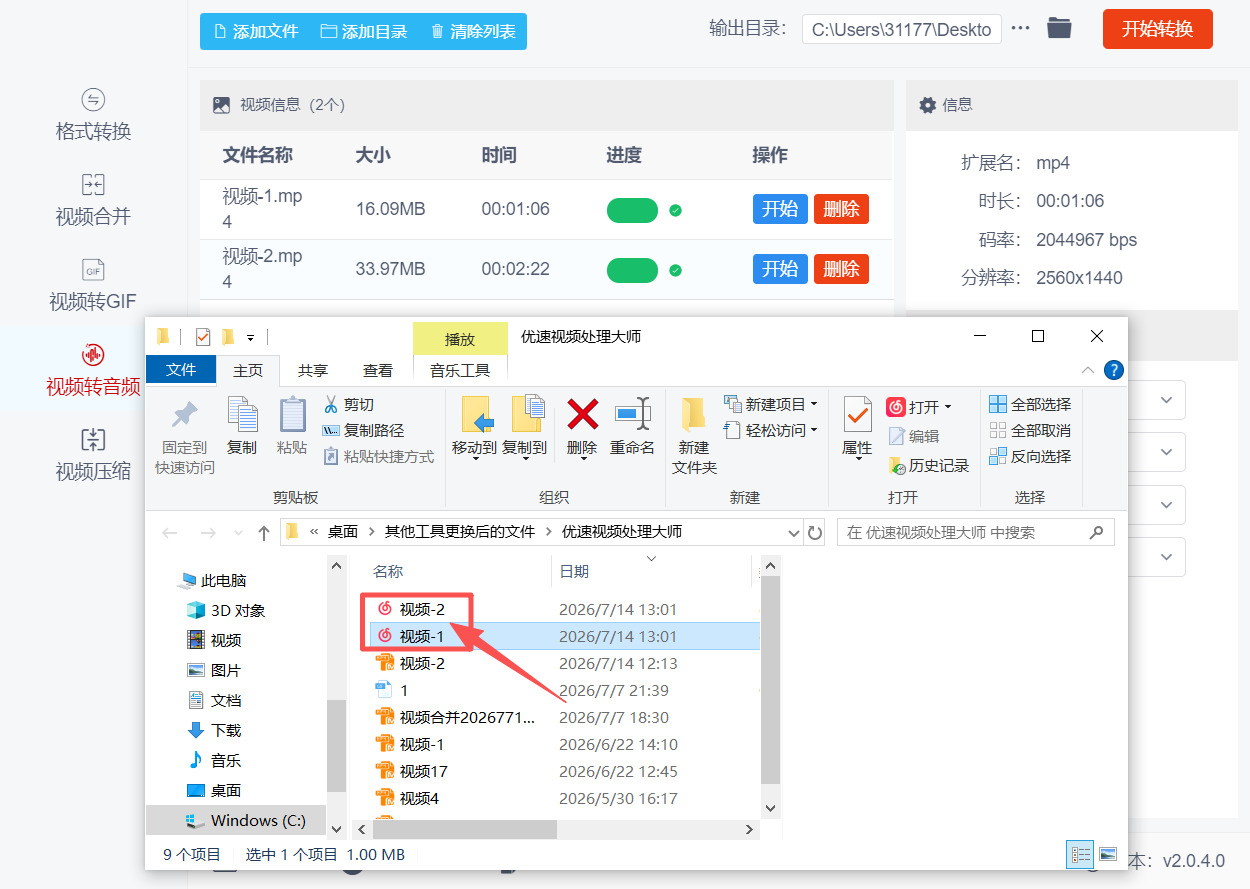This screenshot has width=1250, height=889.
Task: Select 视频转GIF in the sidebar
Action: 93,285
